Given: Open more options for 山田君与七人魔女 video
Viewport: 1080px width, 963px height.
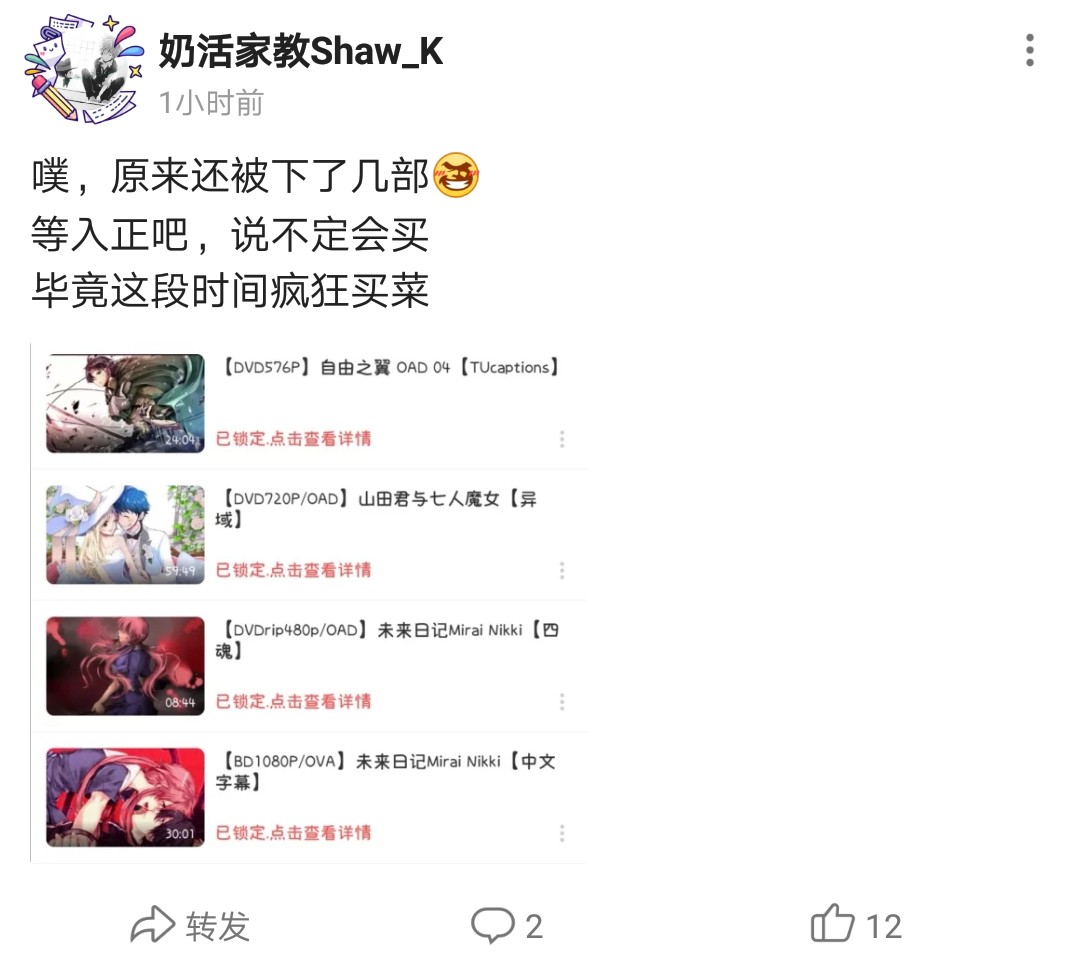Looking at the screenshot, I should click(562, 570).
